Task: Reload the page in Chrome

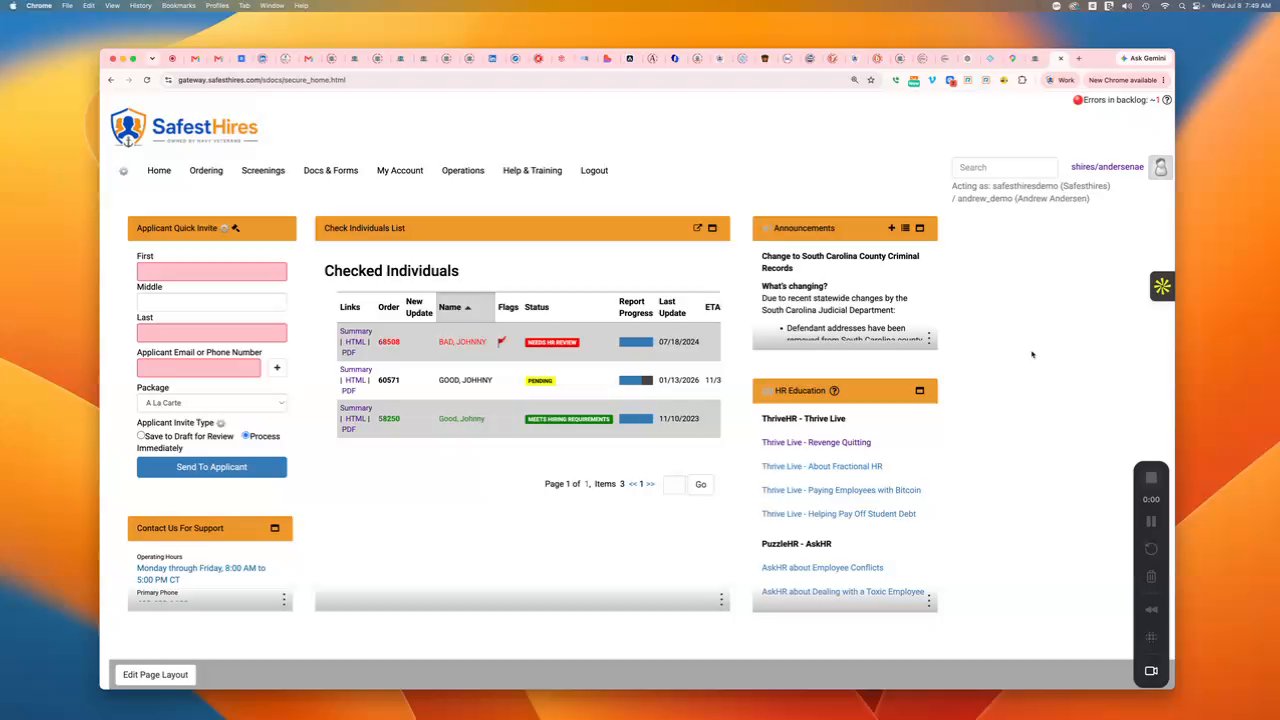Action: (x=147, y=80)
